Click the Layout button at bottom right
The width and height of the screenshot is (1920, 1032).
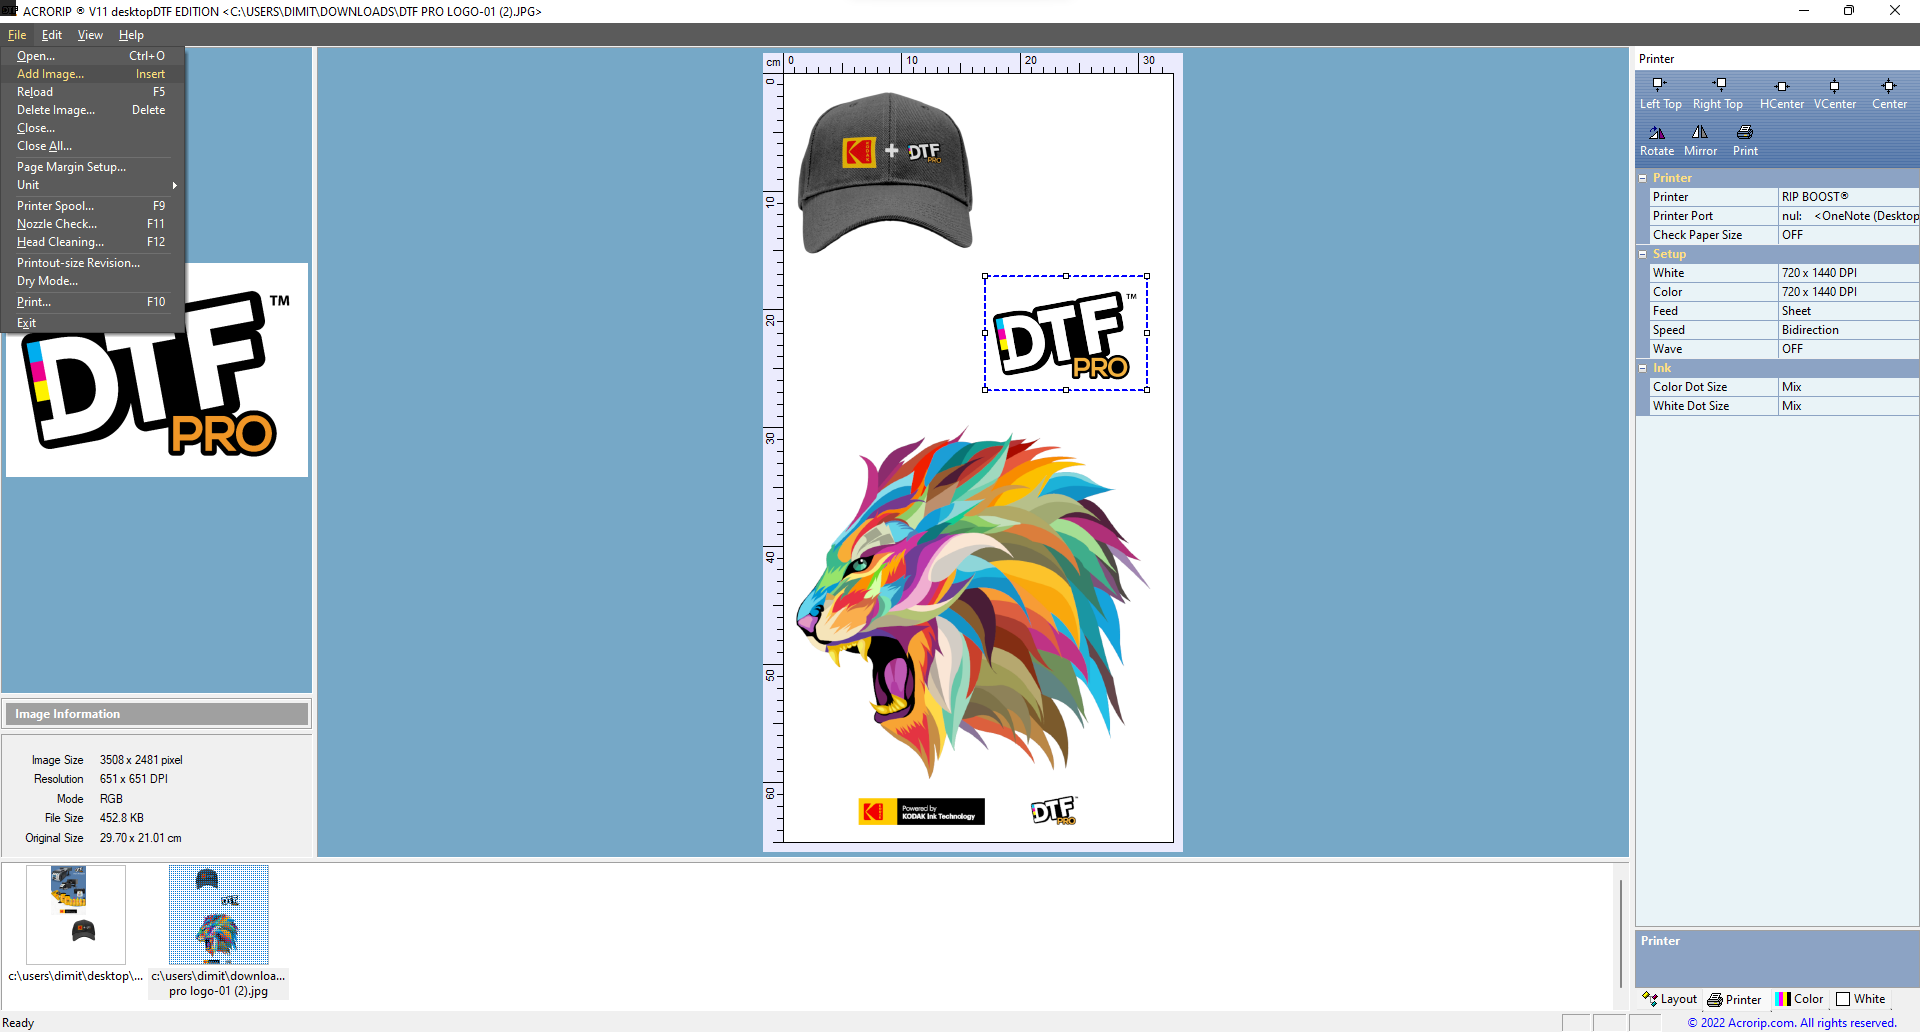click(x=1670, y=998)
